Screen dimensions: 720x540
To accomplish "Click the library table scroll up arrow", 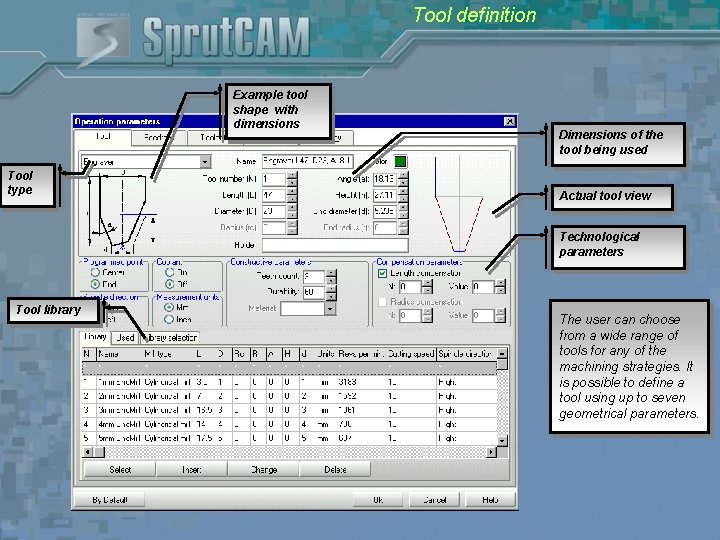I will pos(502,353).
